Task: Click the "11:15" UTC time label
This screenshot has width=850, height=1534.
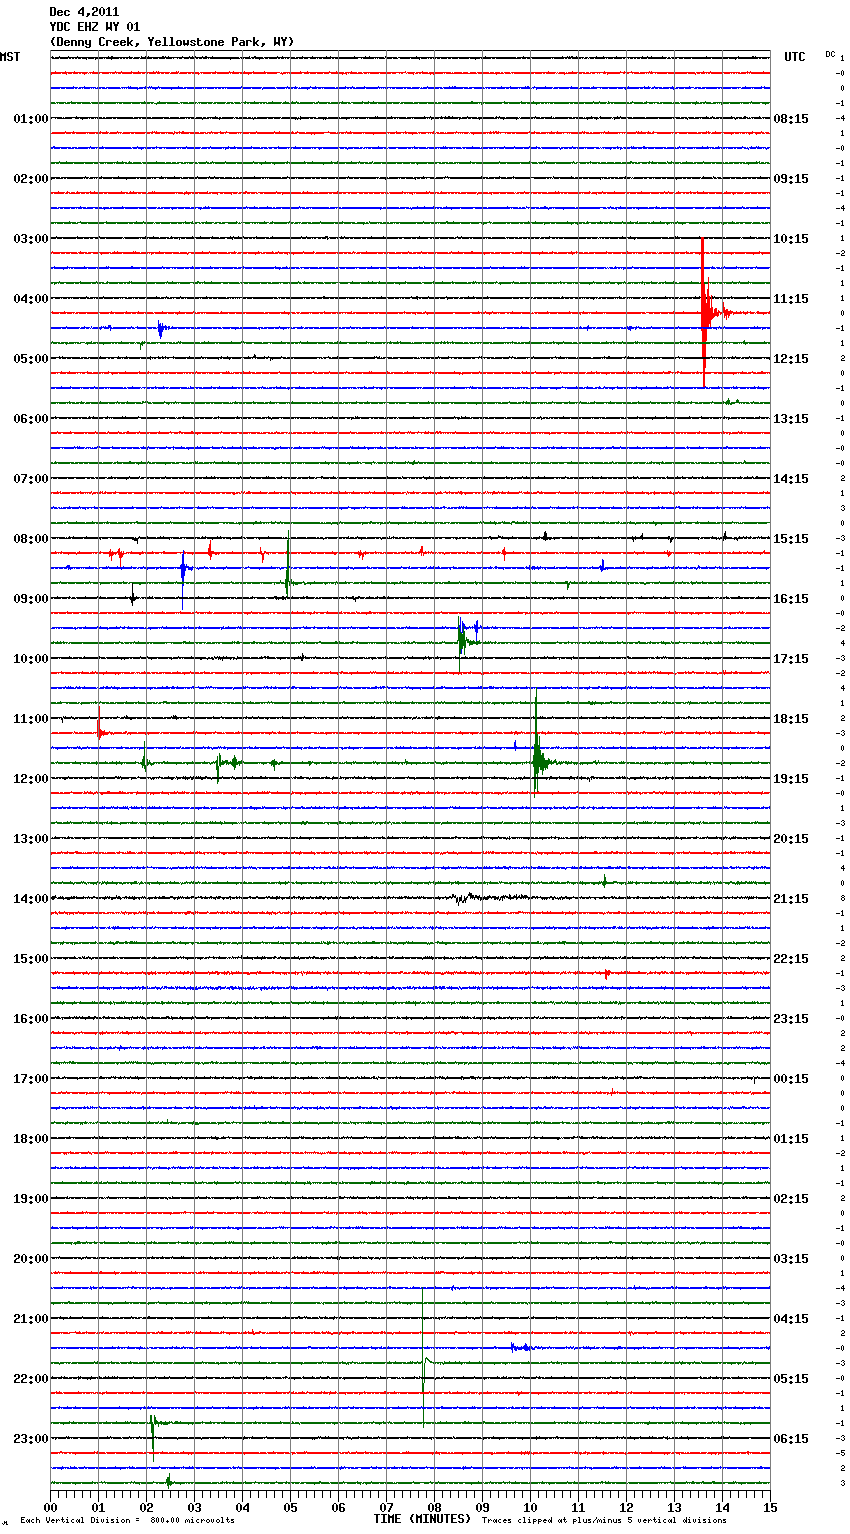Action: (x=791, y=299)
